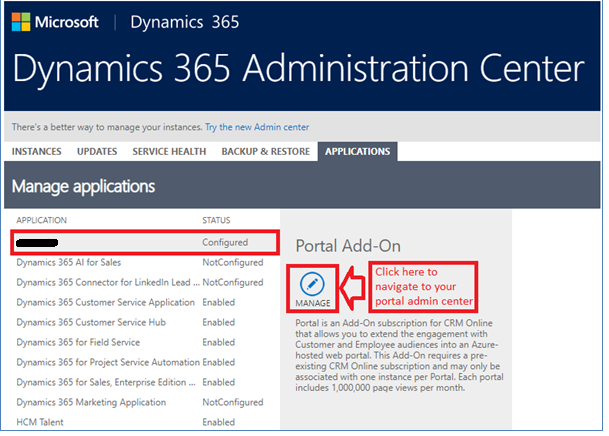Open the Instances tab
Screen dimensions: 609x436
point(37,151)
